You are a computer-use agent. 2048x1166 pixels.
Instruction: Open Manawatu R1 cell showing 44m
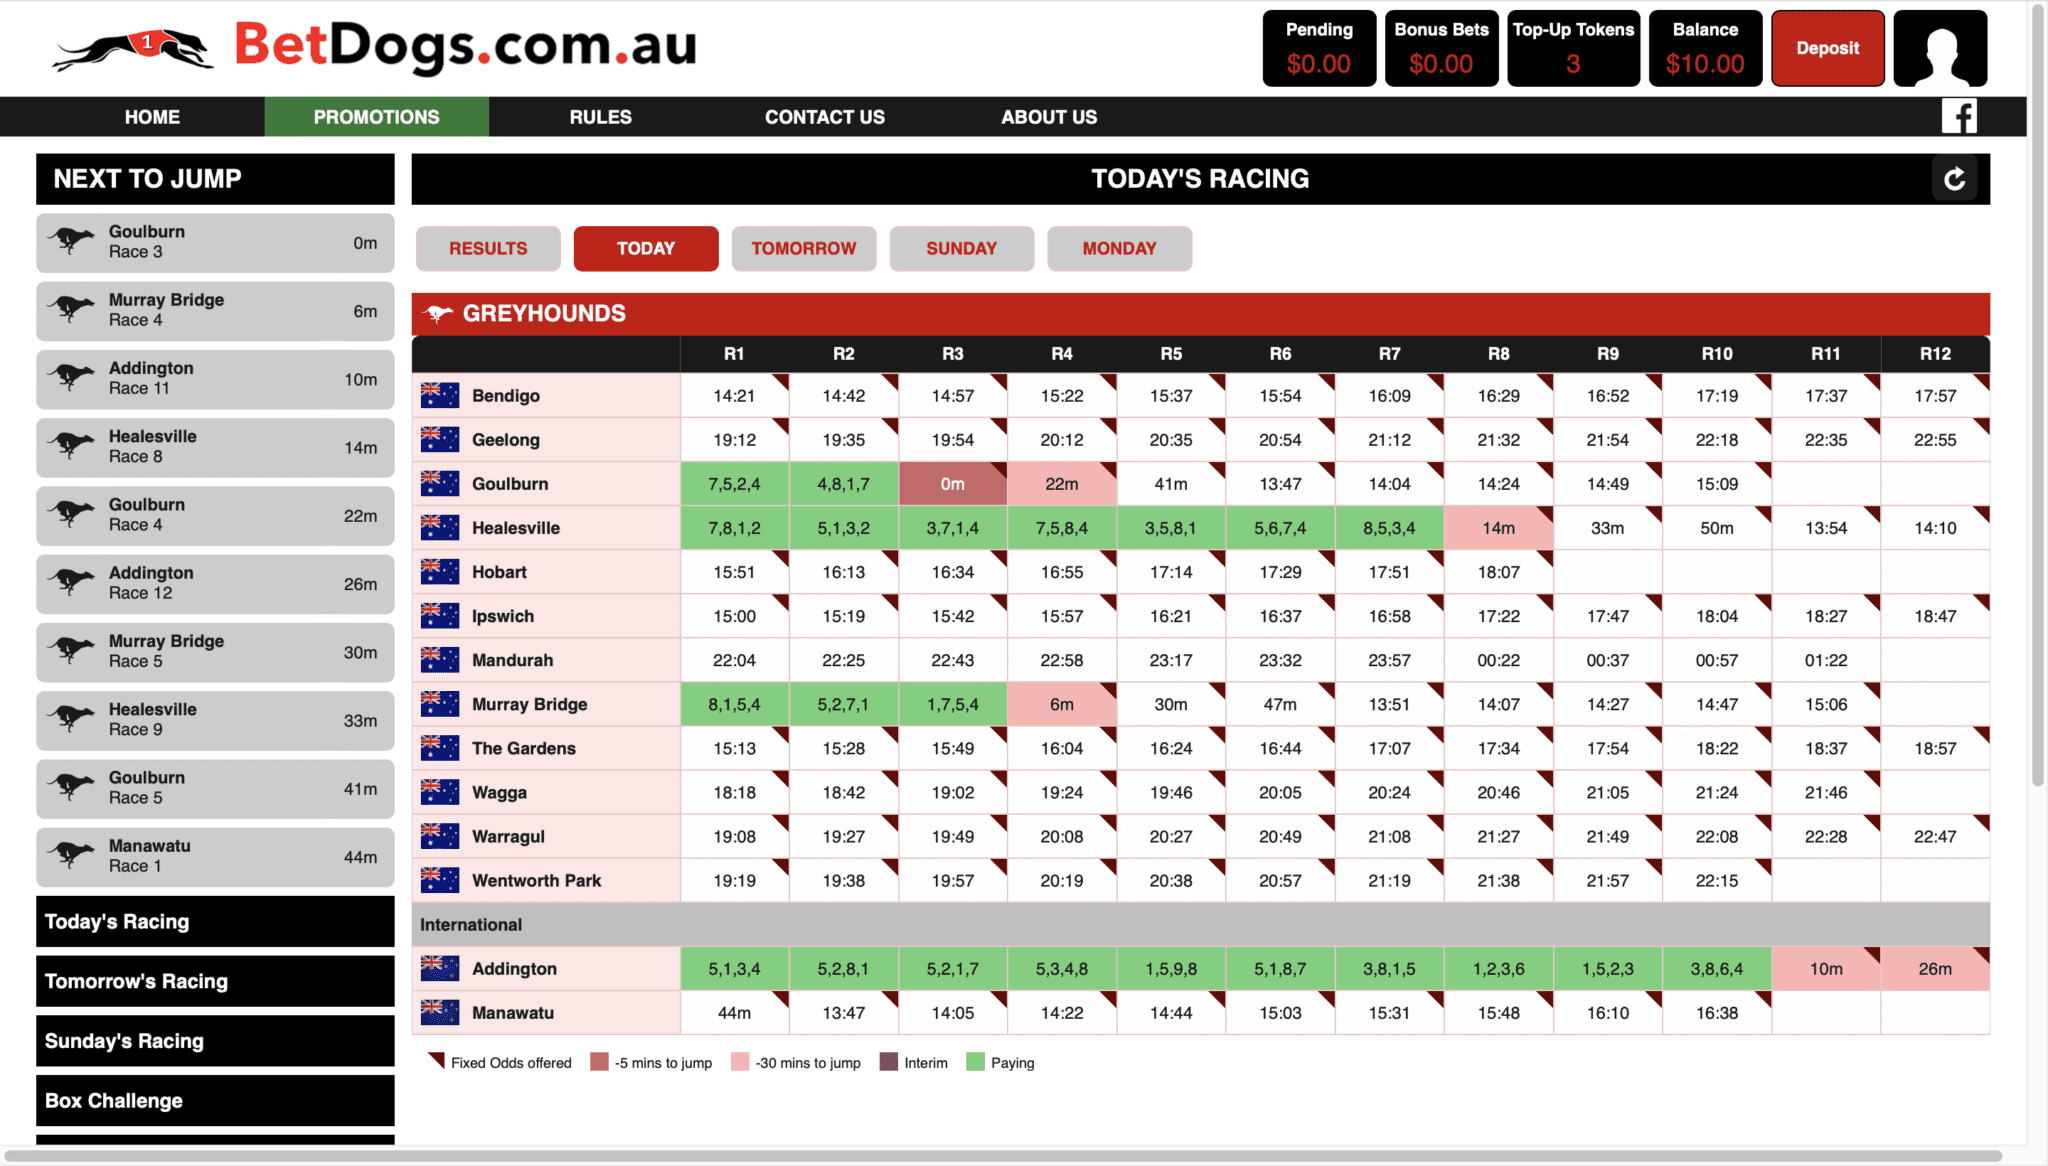734,1013
